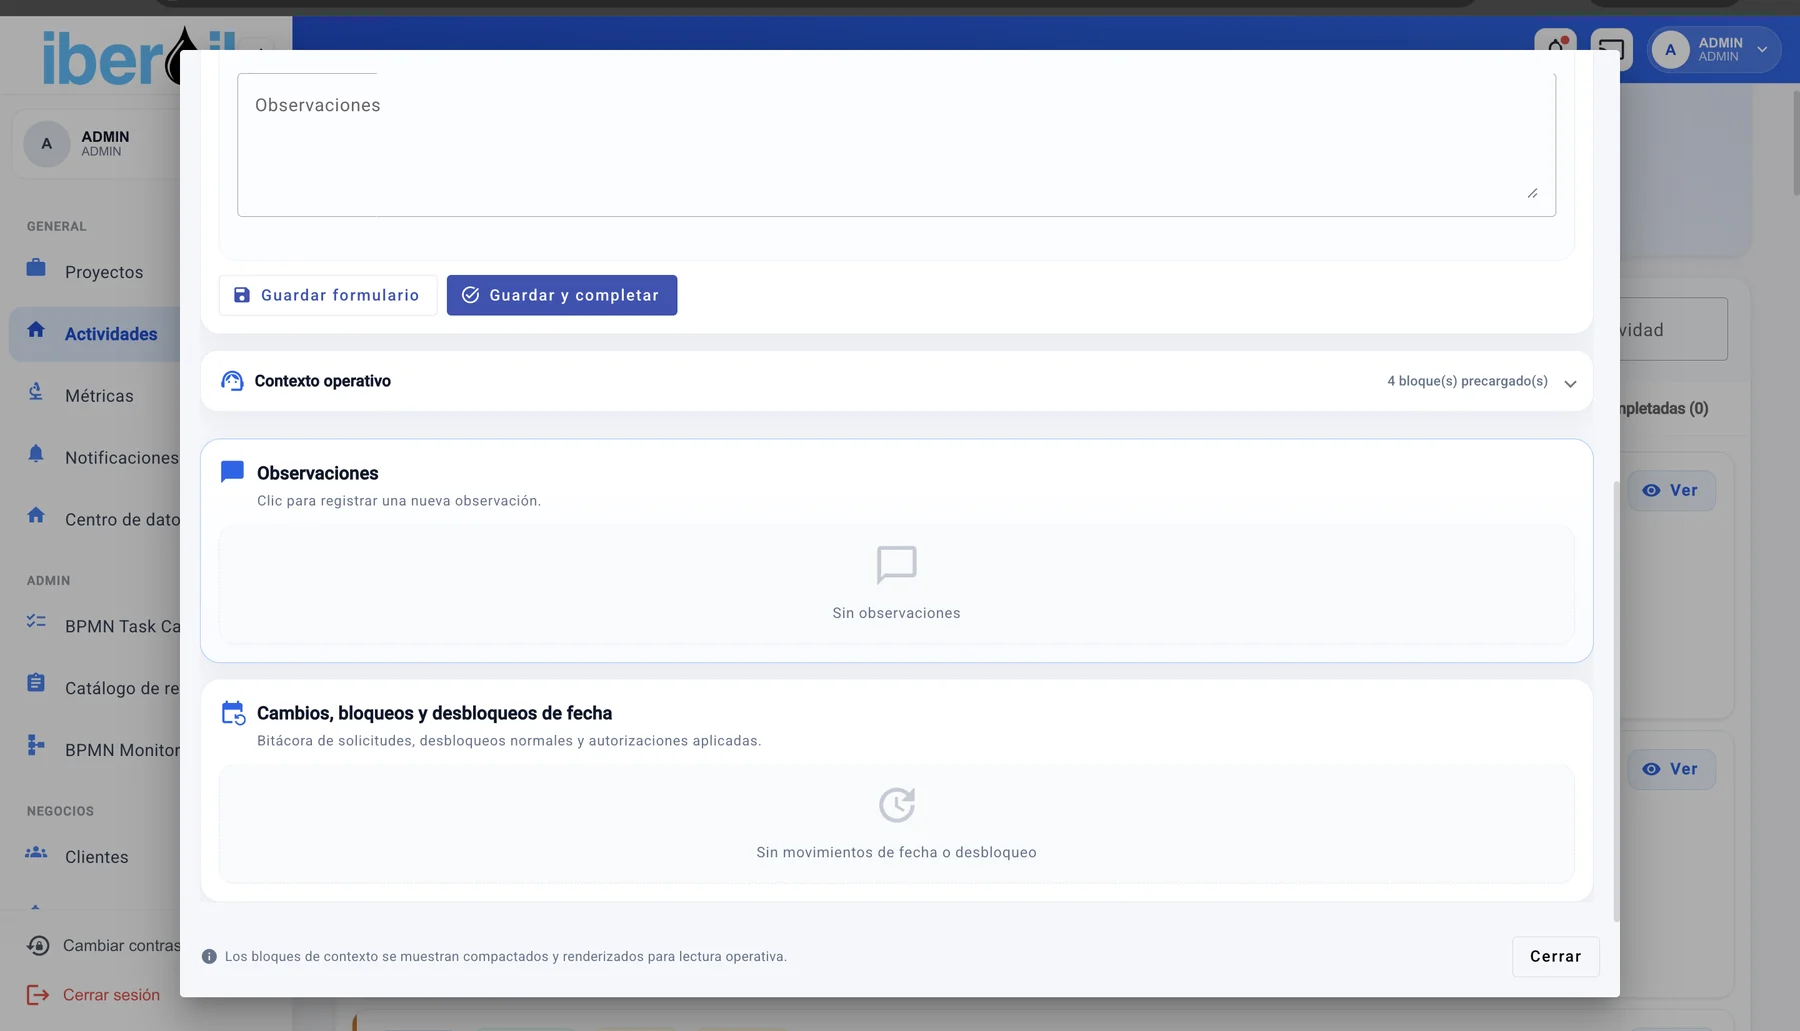Click the Cambiar contraseña lock icon
Image resolution: width=1800 pixels, height=1031 pixels.
tap(38, 946)
